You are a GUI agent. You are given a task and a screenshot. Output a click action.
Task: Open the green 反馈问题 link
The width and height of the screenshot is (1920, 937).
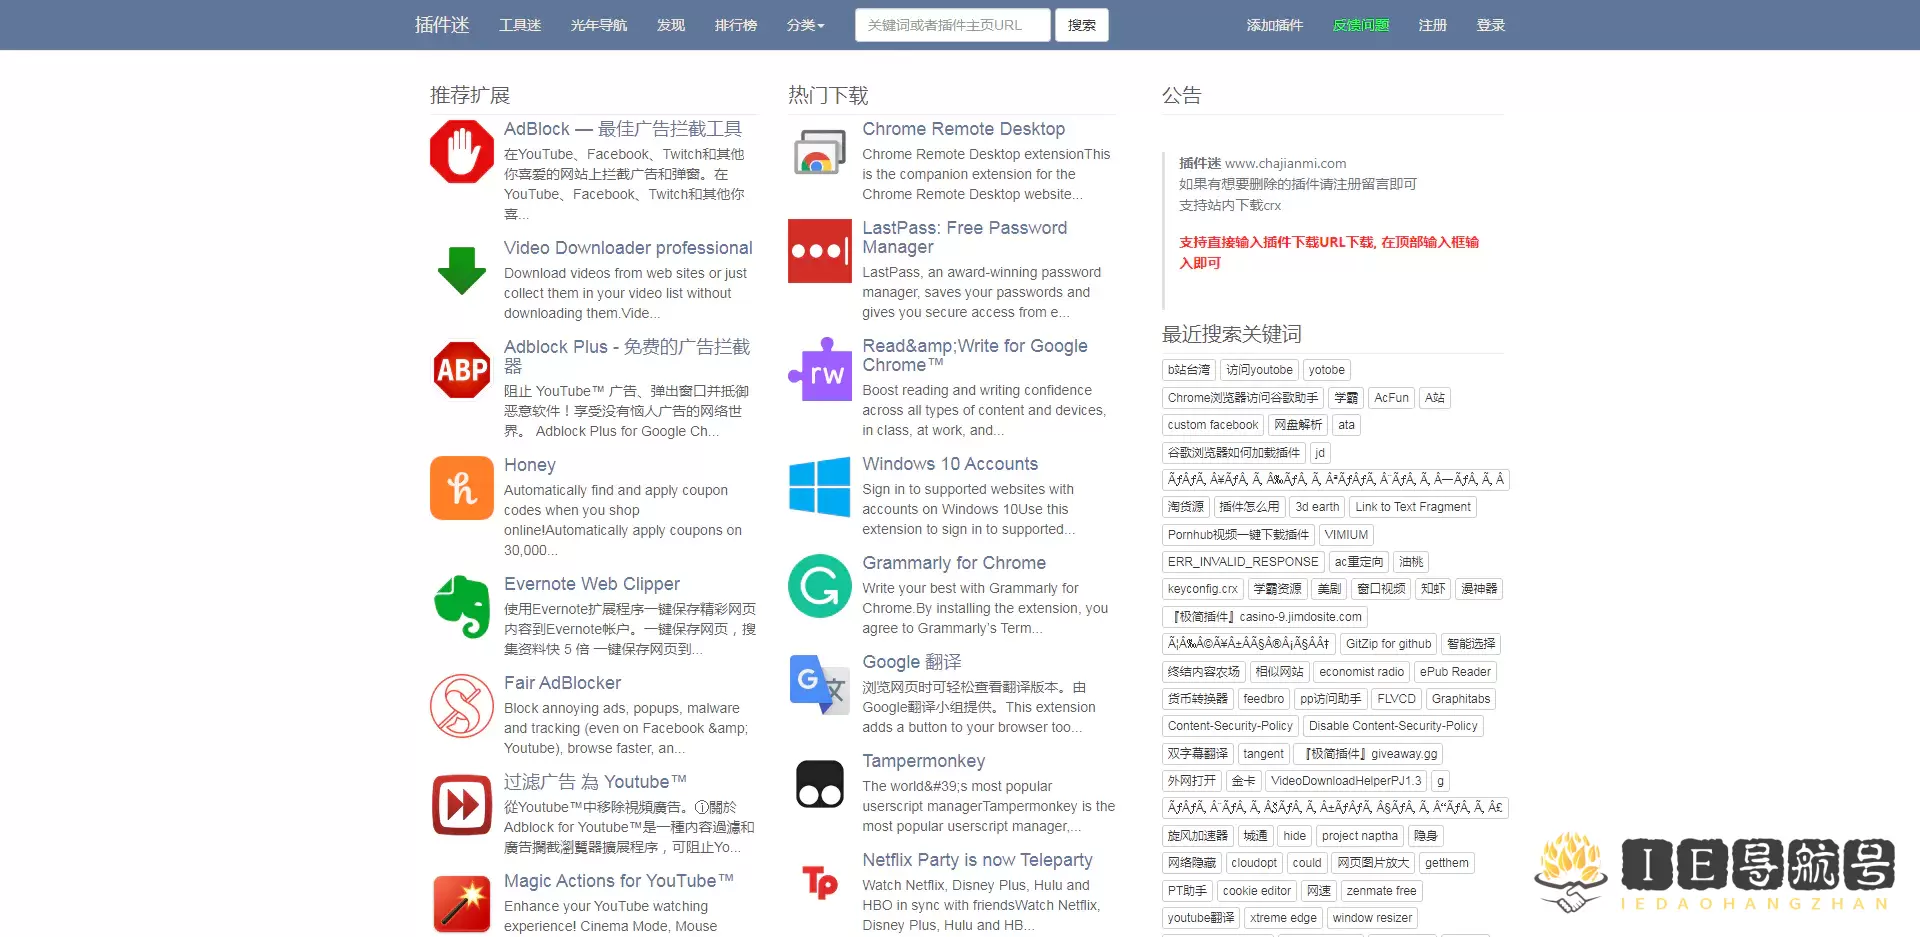pos(1361,25)
